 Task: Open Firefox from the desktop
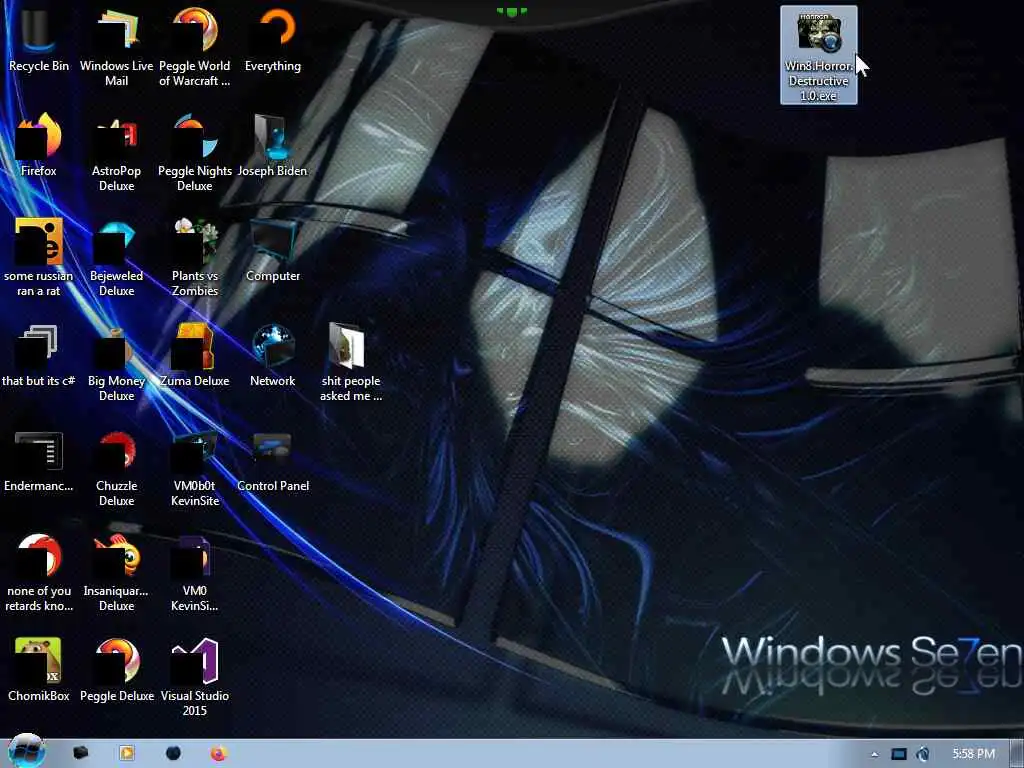point(39,144)
